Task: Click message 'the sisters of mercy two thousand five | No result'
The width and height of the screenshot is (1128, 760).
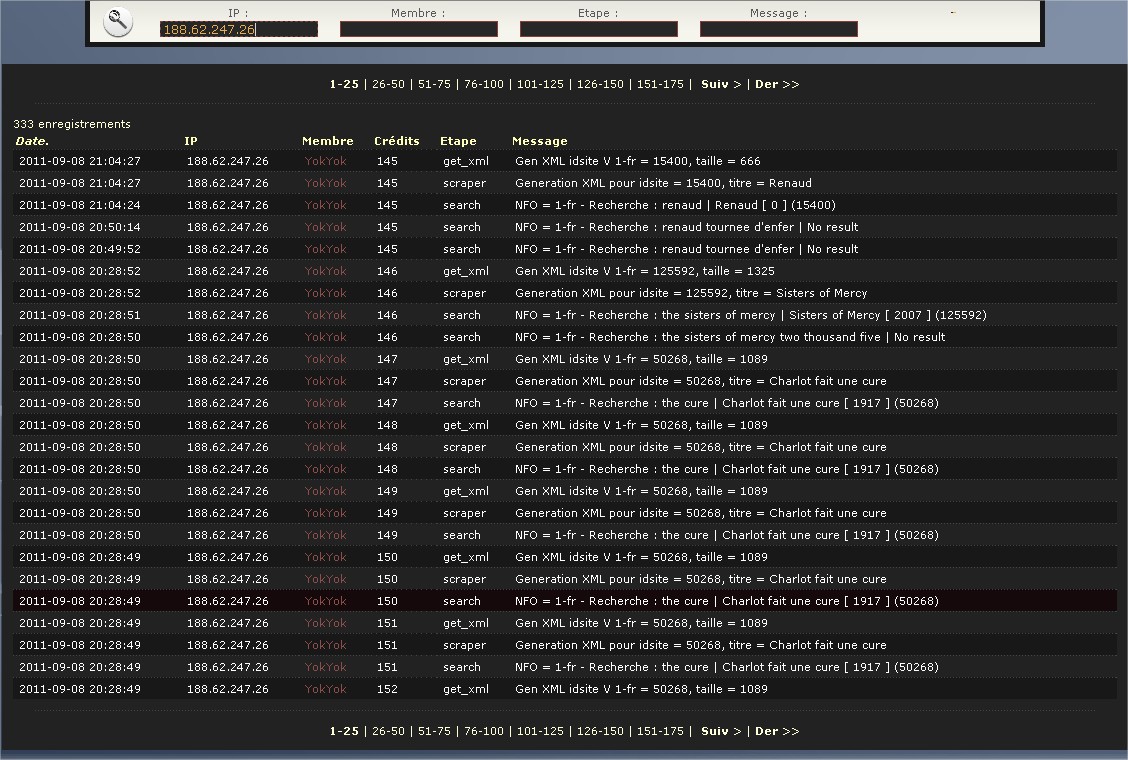Action: pos(730,338)
